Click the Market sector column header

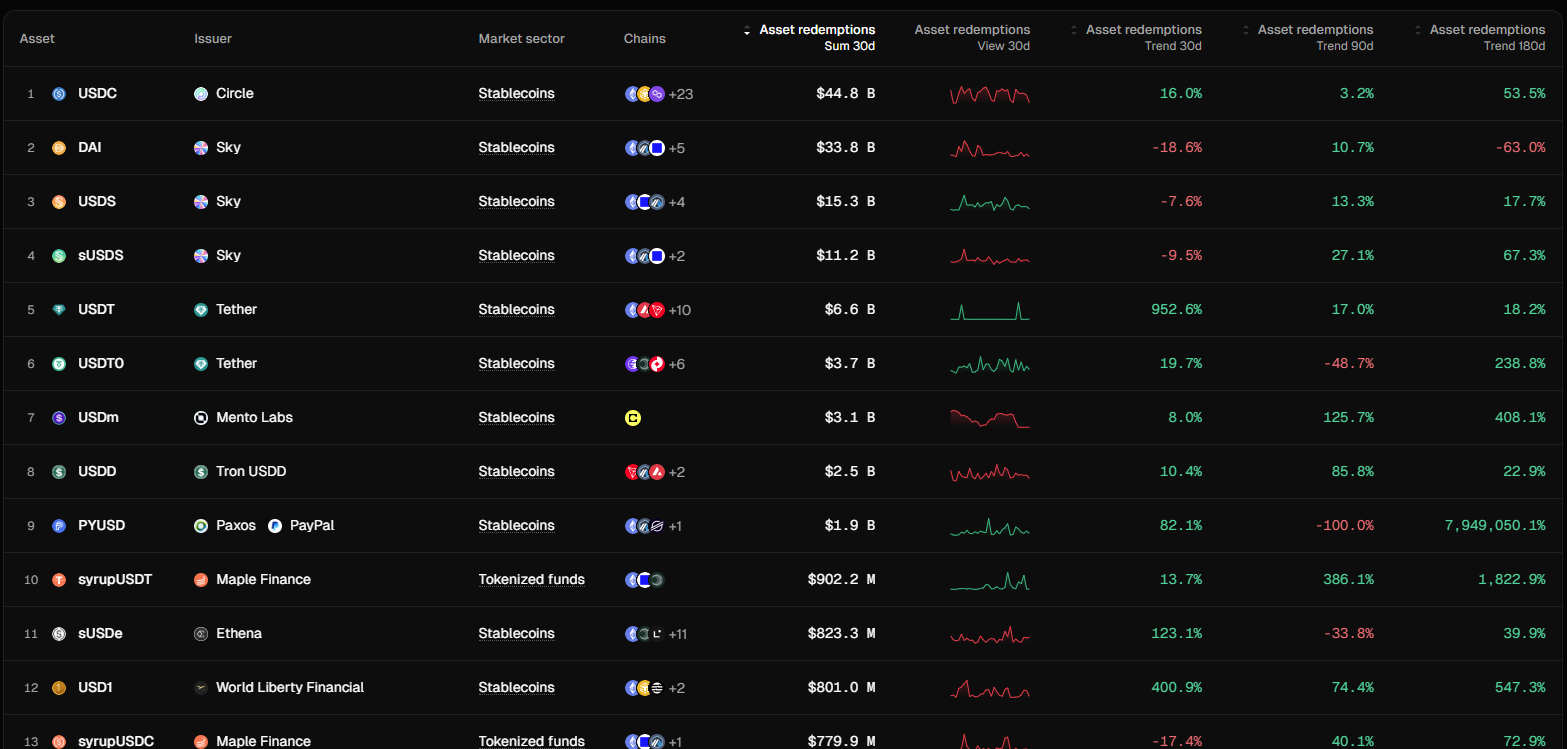(x=521, y=39)
